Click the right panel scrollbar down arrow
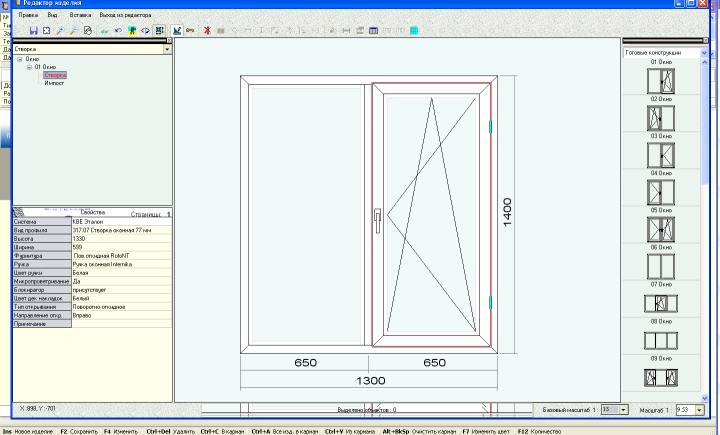 pyautogui.click(x=705, y=398)
